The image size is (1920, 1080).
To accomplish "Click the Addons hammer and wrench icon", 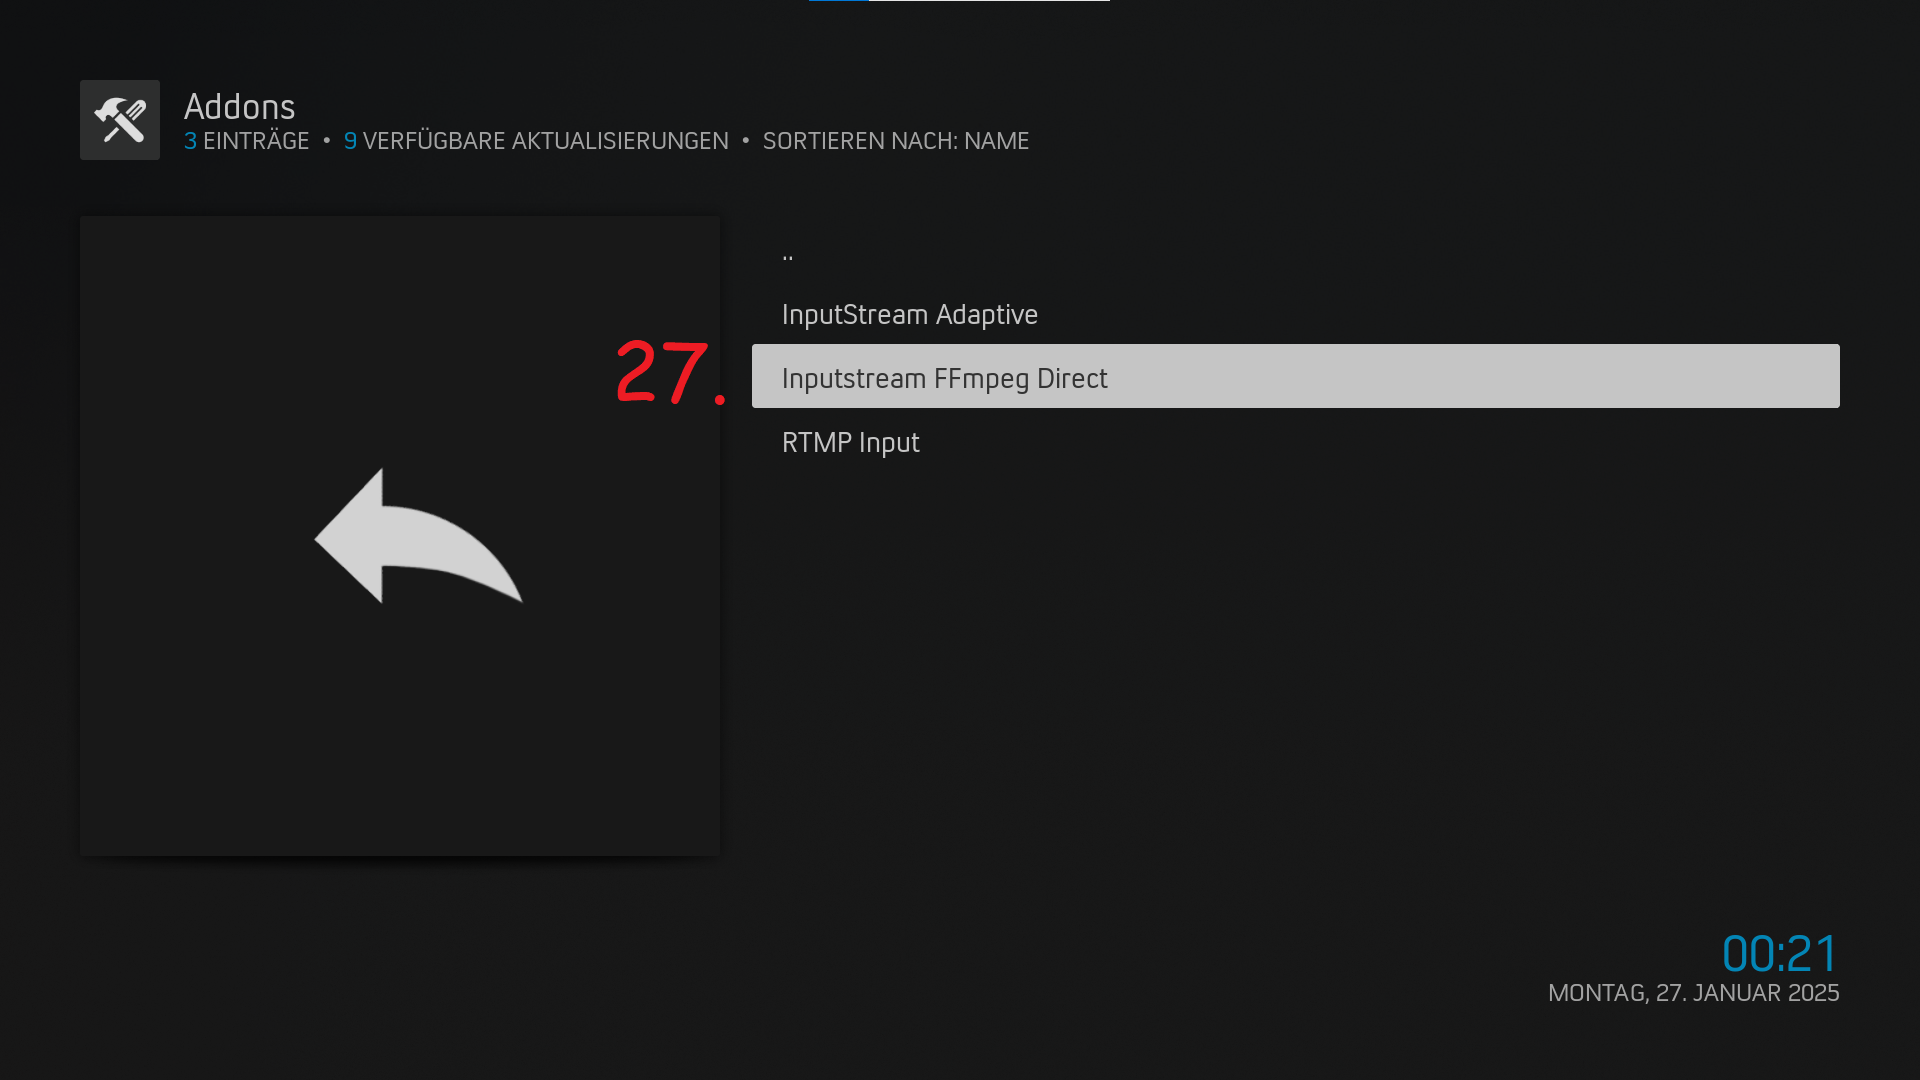I will click(120, 120).
